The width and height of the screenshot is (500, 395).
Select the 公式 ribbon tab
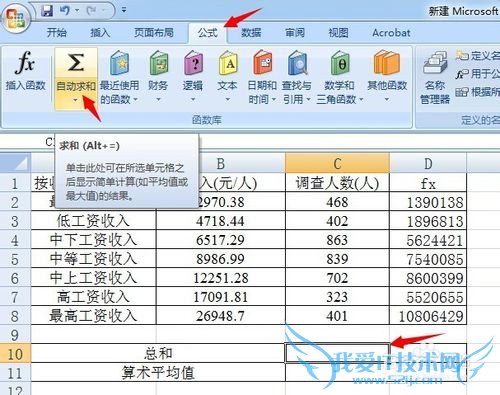point(207,33)
